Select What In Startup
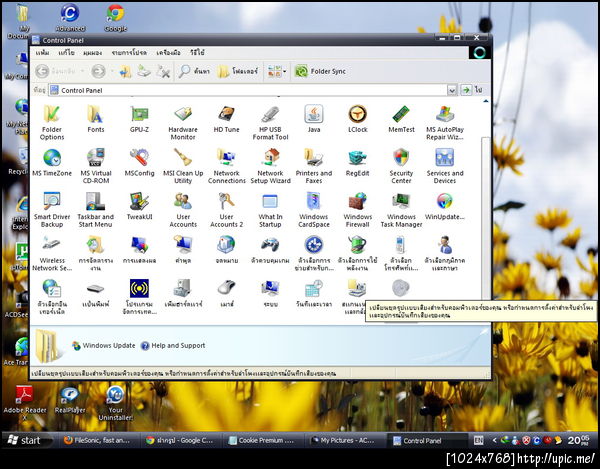Screen dimensions: 600x469 (x=270, y=210)
